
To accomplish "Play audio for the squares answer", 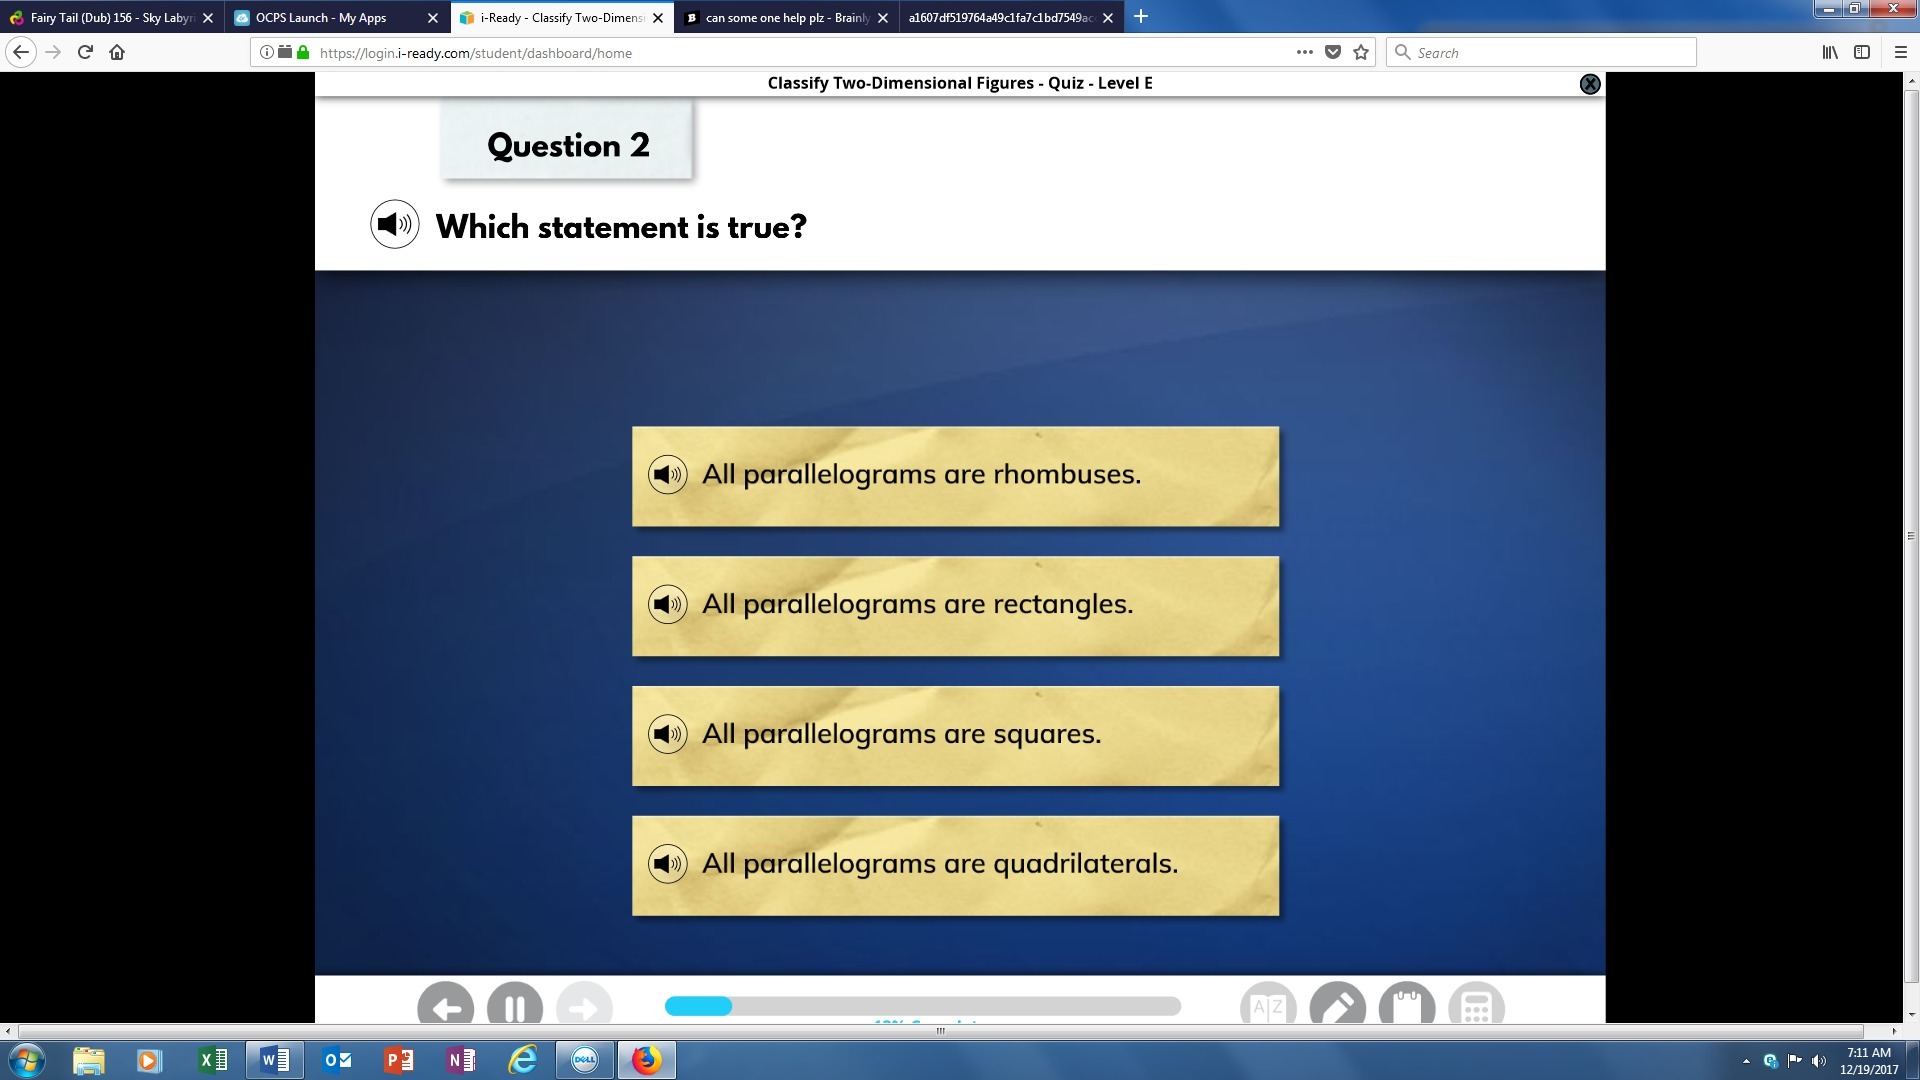I will pos(667,734).
